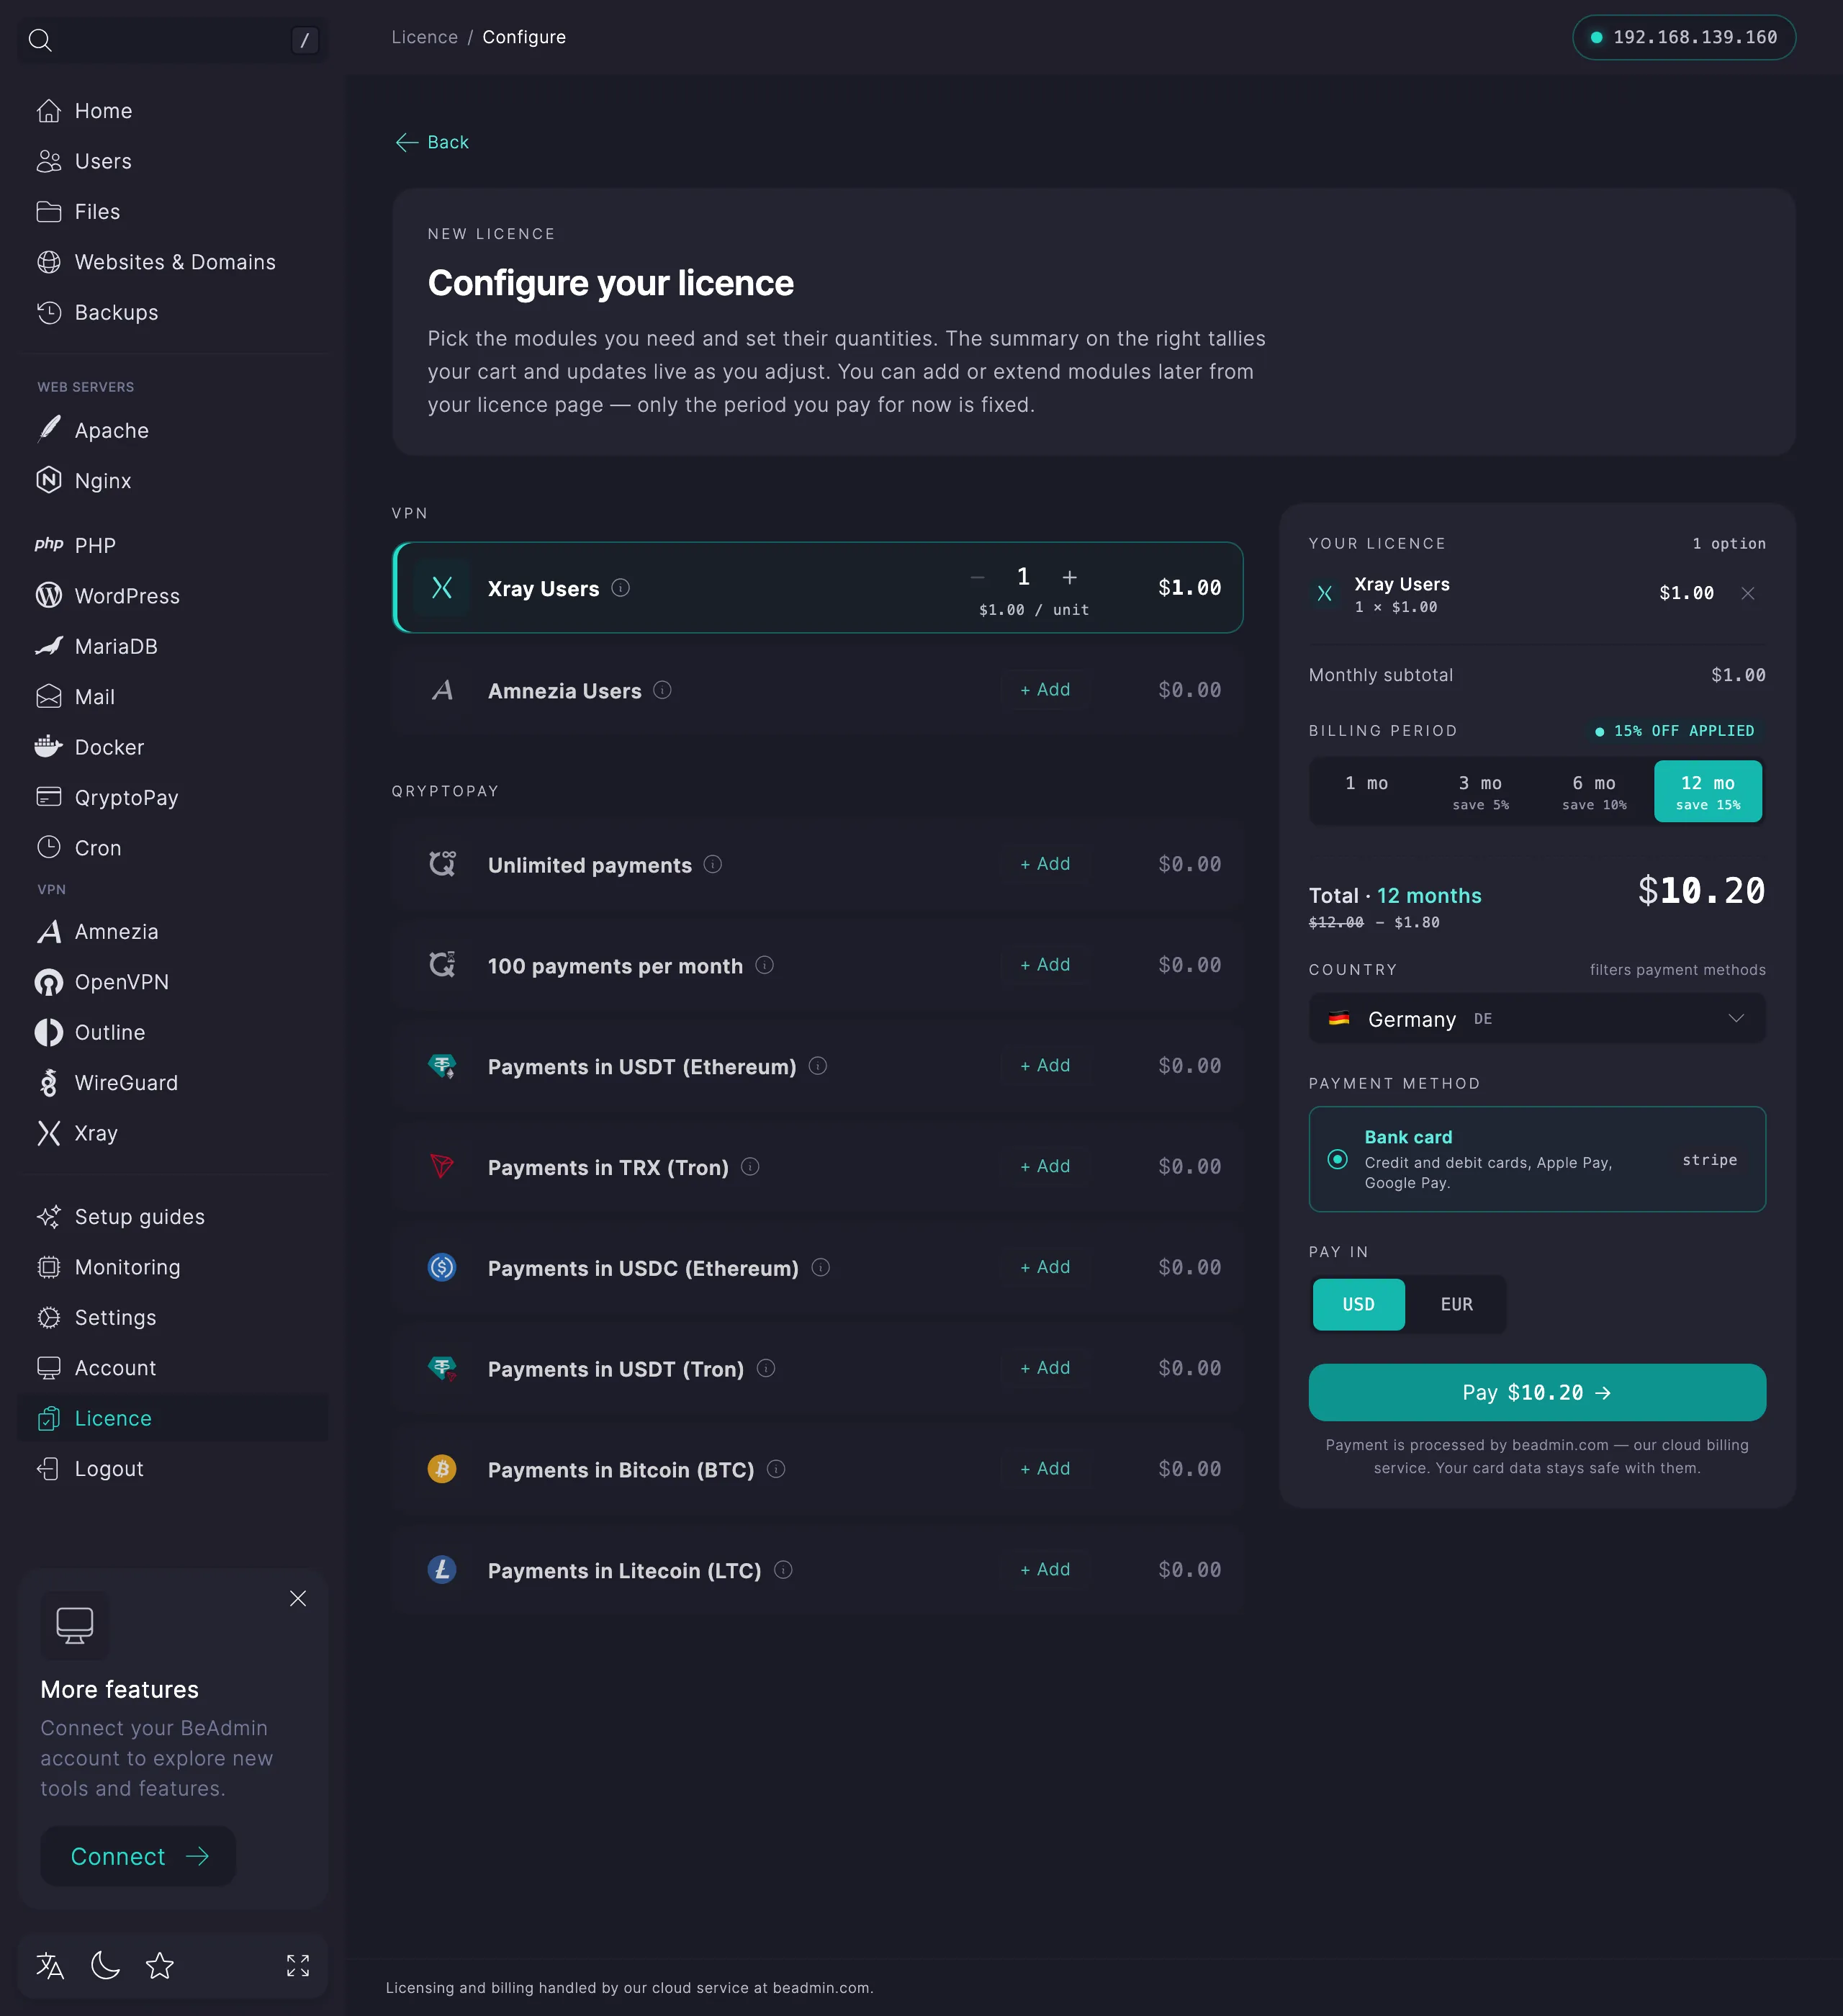This screenshot has width=1843, height=2016.
Task: Open the Germany country dropdown
Action: tap(1537, 1019)
